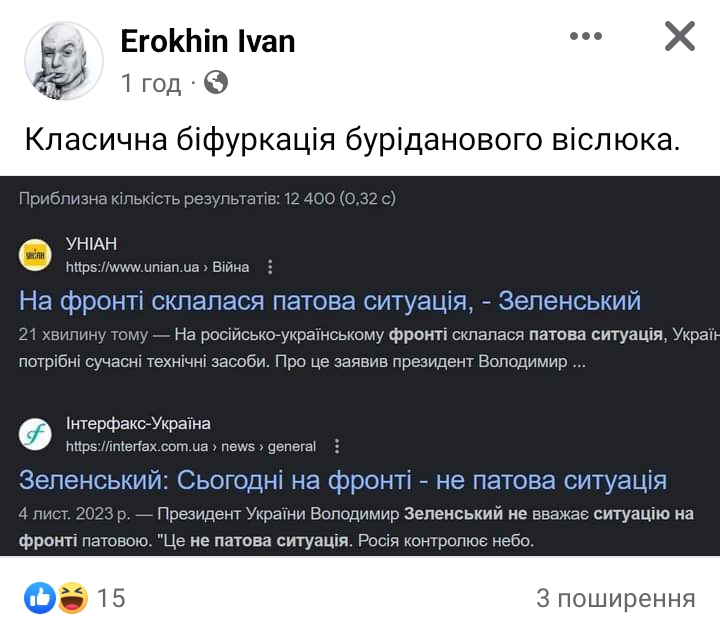Click the interfax.com.ua URL breadcrumb

click(x=190, y=446)
